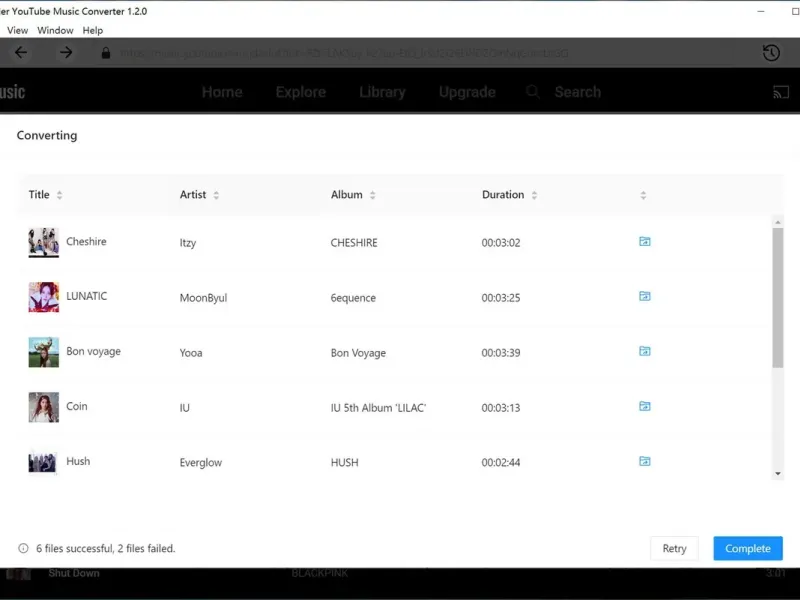The width and height of the screenshot is (800, 600).
Task: Click the scrollbar up arrow
Action: pos(778,222)
